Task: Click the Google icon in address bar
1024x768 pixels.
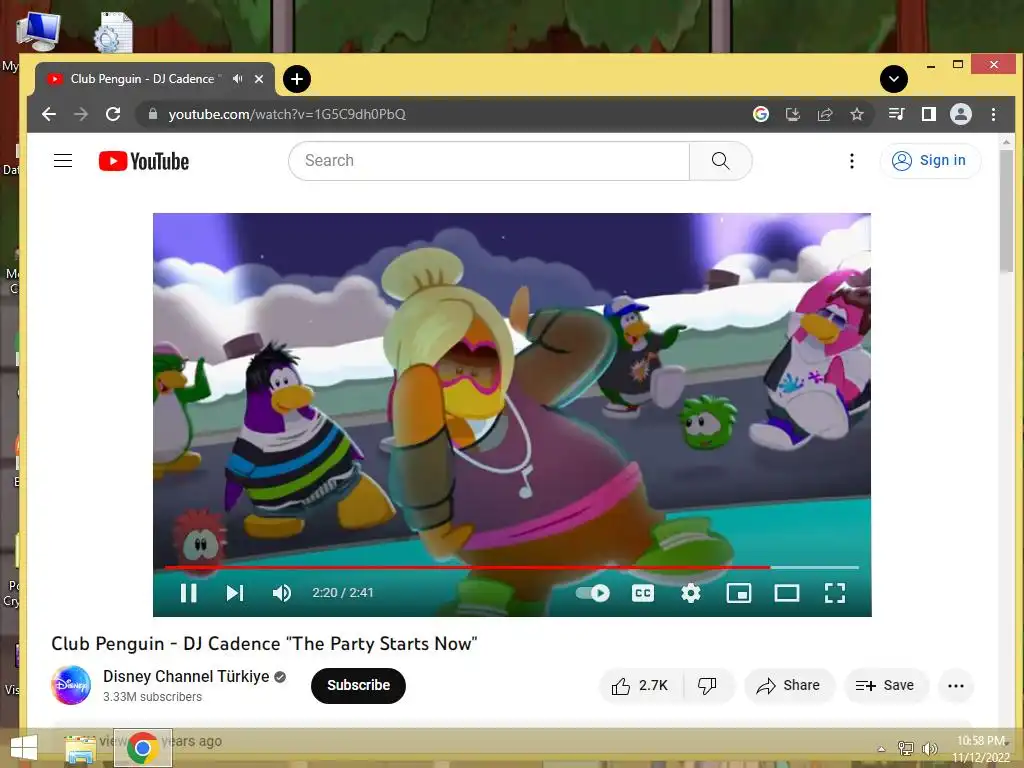Action: [x=761, y=114]
